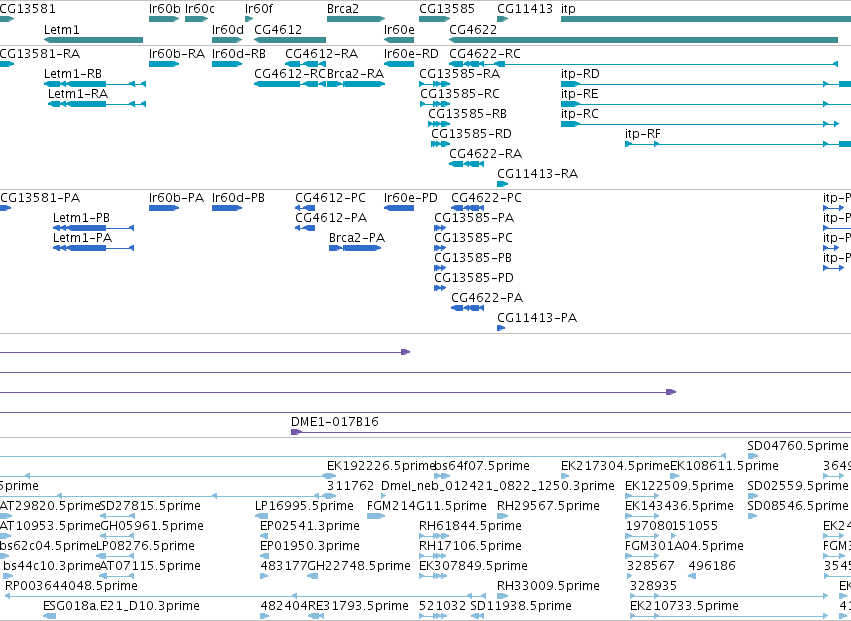Select BAC clone DME1-017B16
The height and width of the screenshot is (621, 851).
click(334, 421)
